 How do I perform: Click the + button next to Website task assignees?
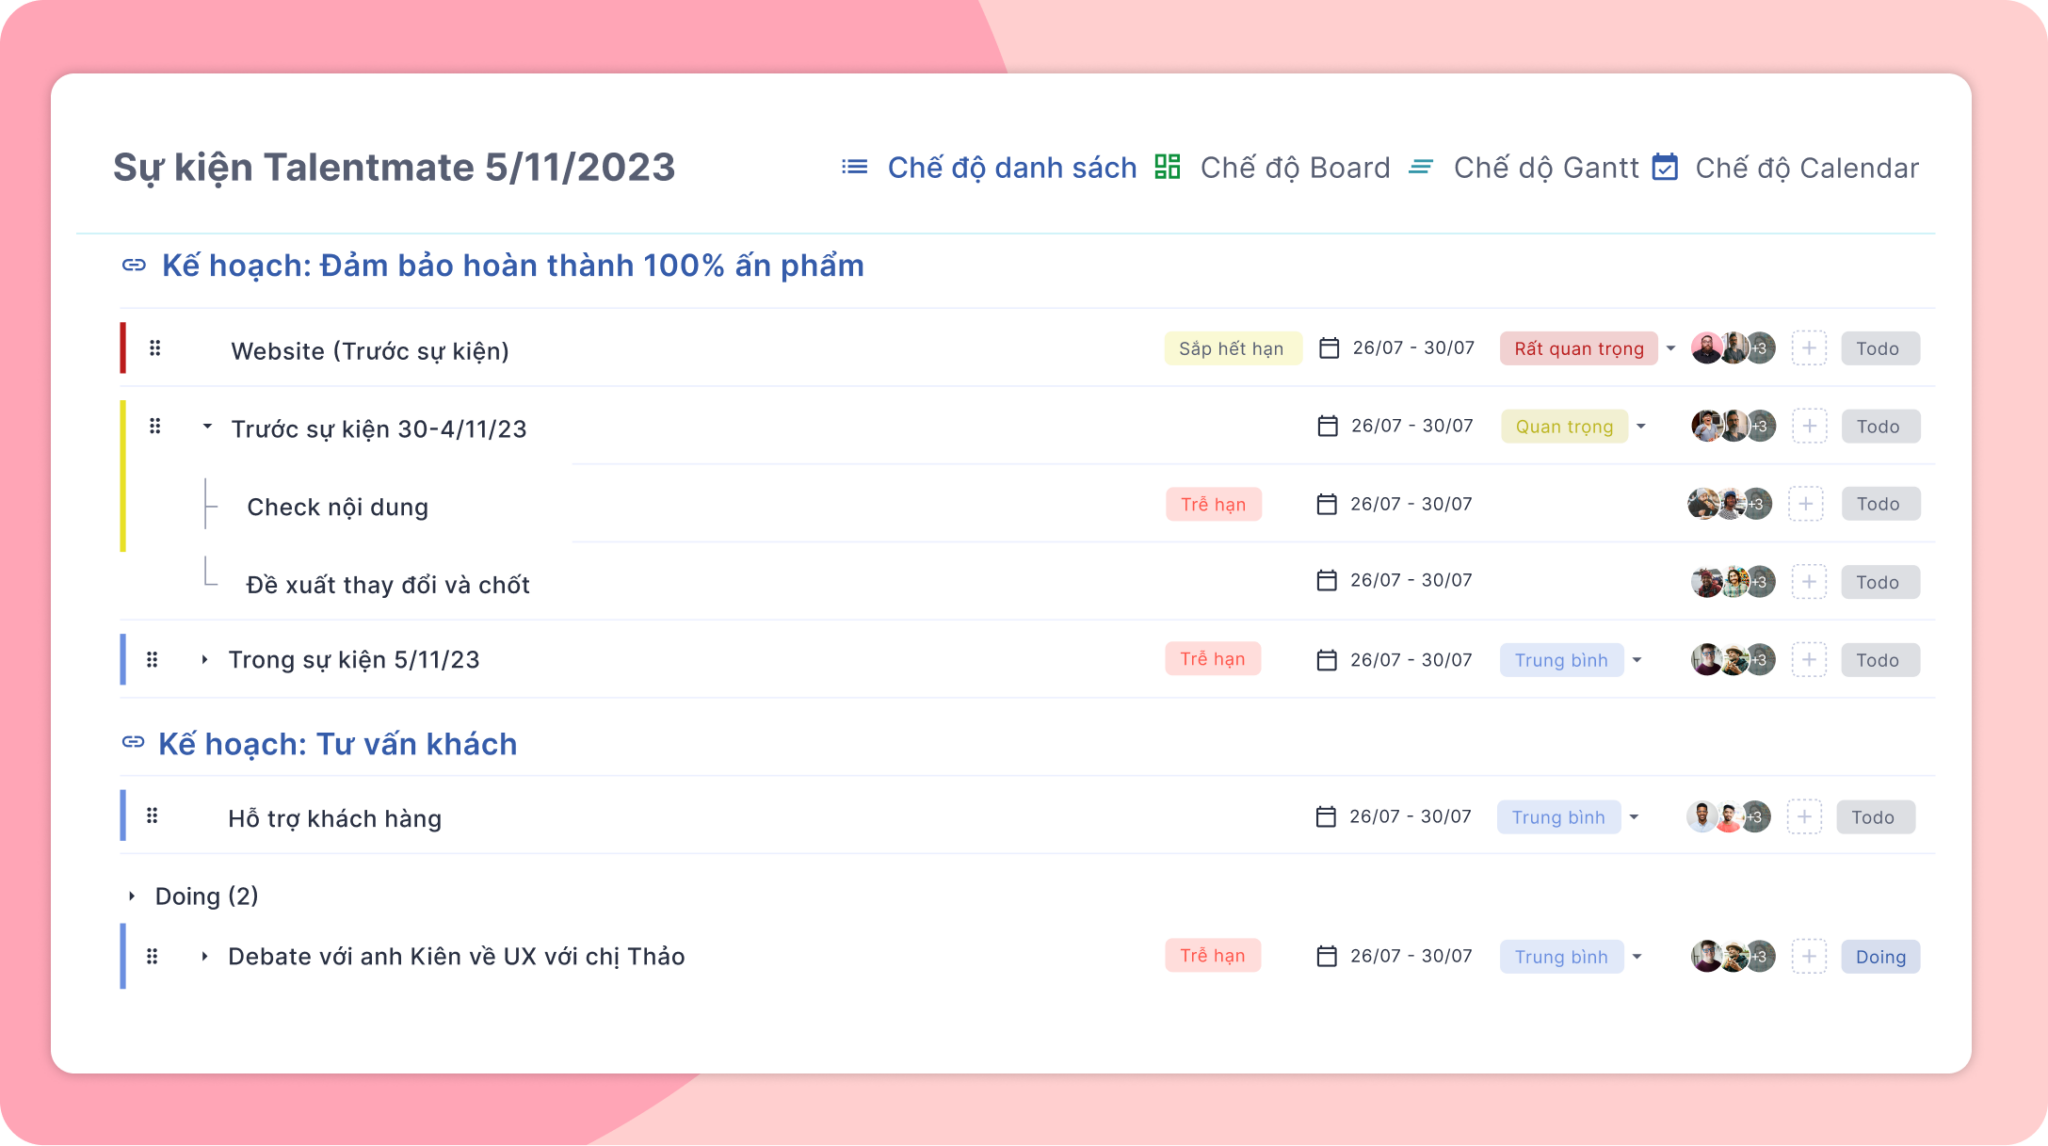(1806, 347)
